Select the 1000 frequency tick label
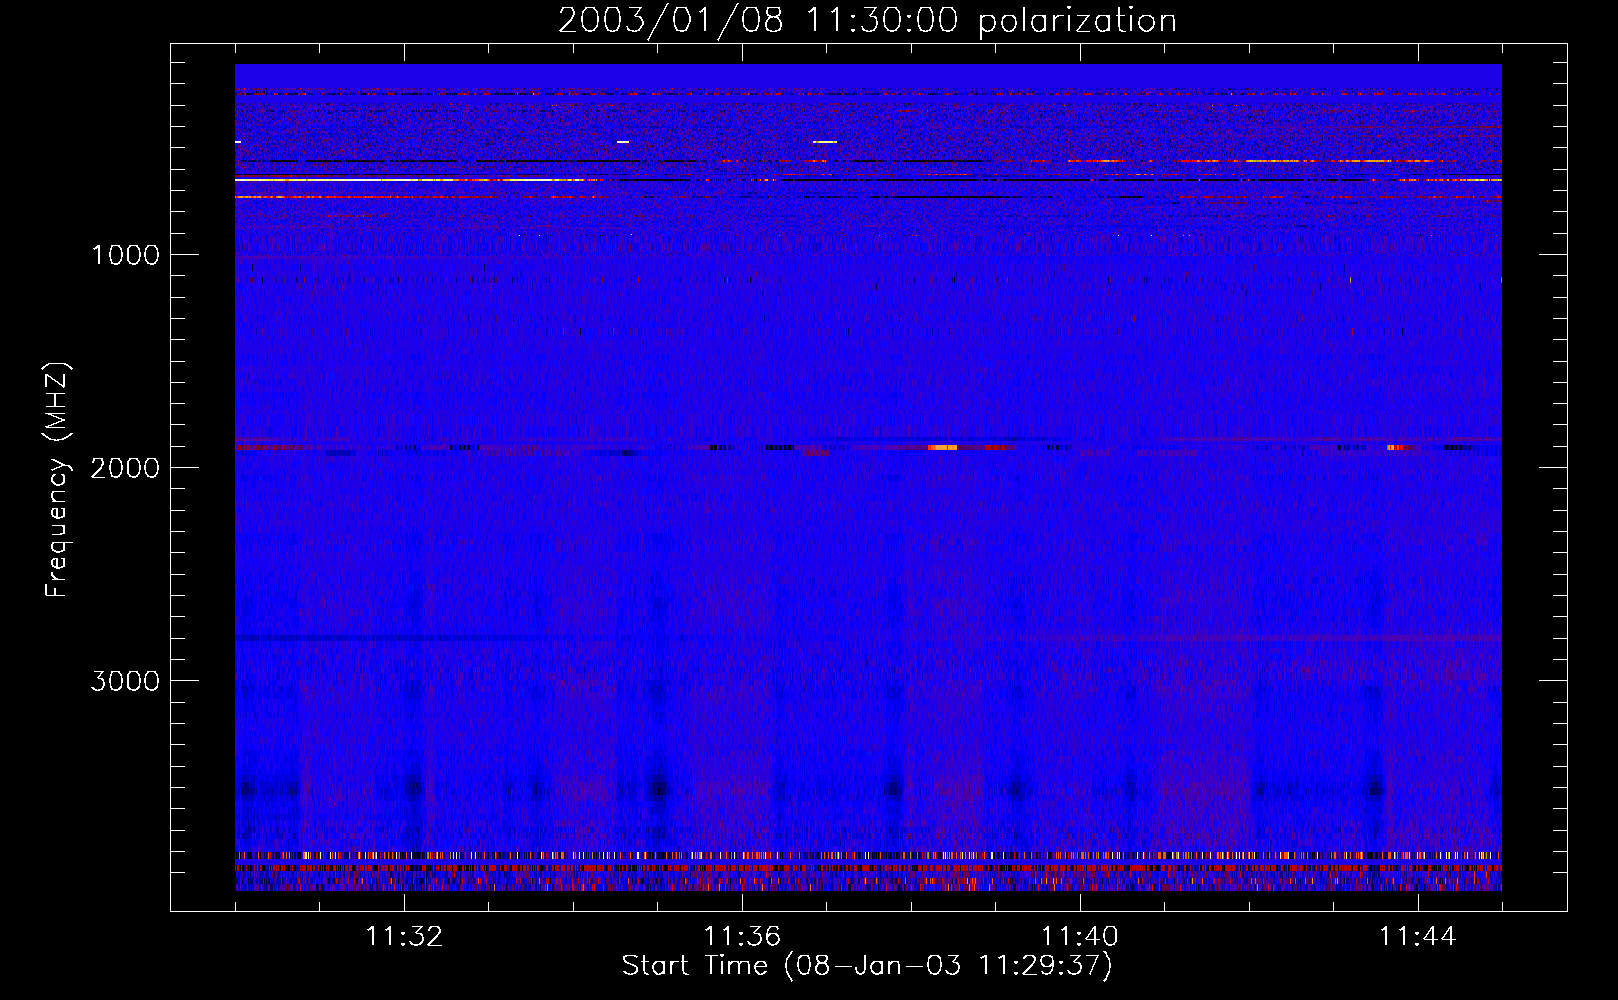 (125, 255)
